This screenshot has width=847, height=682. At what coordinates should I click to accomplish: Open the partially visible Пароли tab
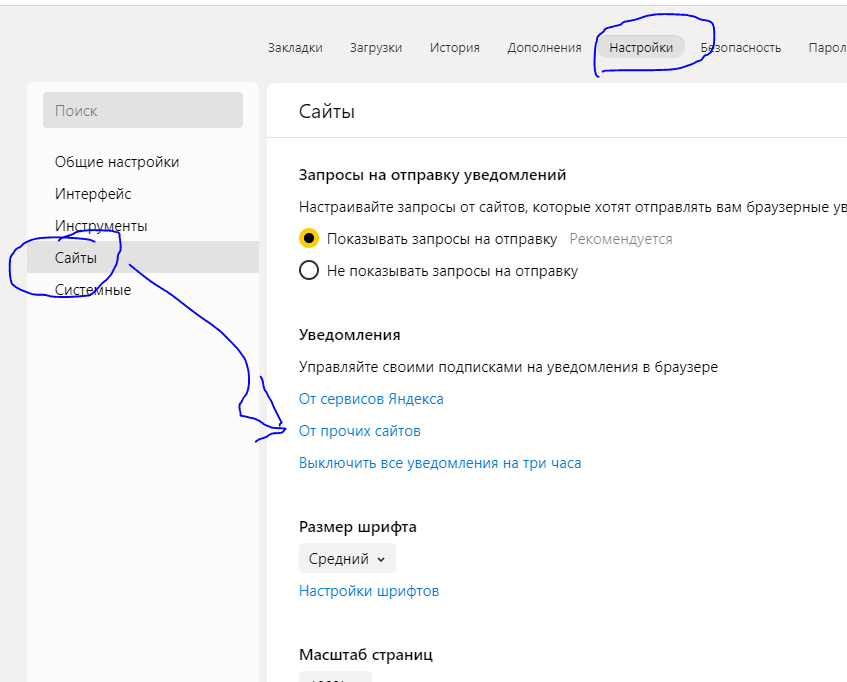(827, 47)
